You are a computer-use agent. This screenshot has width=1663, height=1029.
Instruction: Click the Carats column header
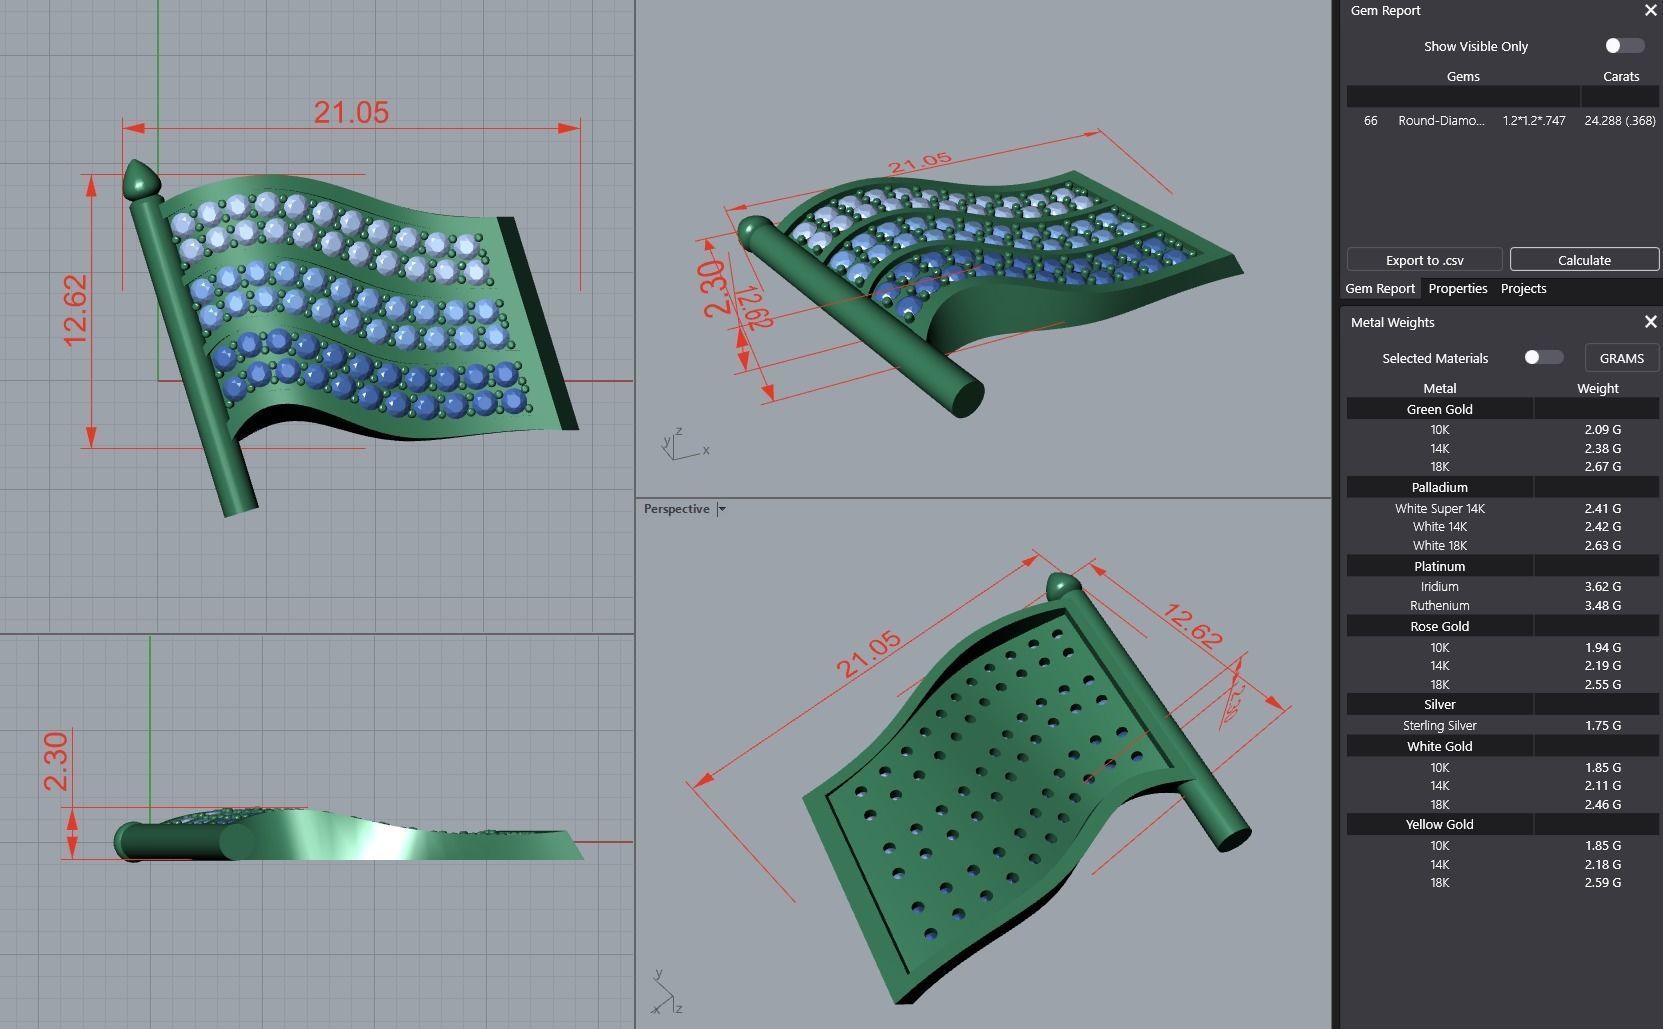click(x=1621, y=76)
